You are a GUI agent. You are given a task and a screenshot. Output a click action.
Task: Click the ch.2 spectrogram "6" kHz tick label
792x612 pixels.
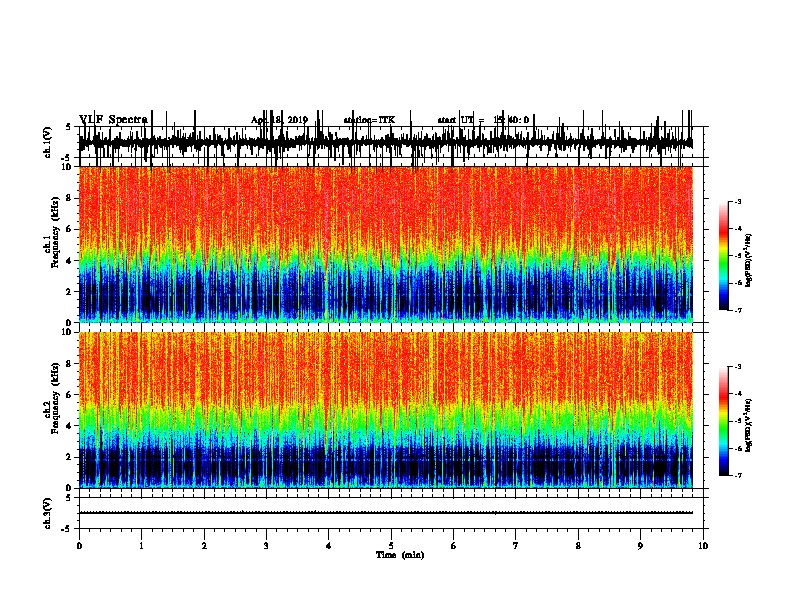[x=70, y=394]
